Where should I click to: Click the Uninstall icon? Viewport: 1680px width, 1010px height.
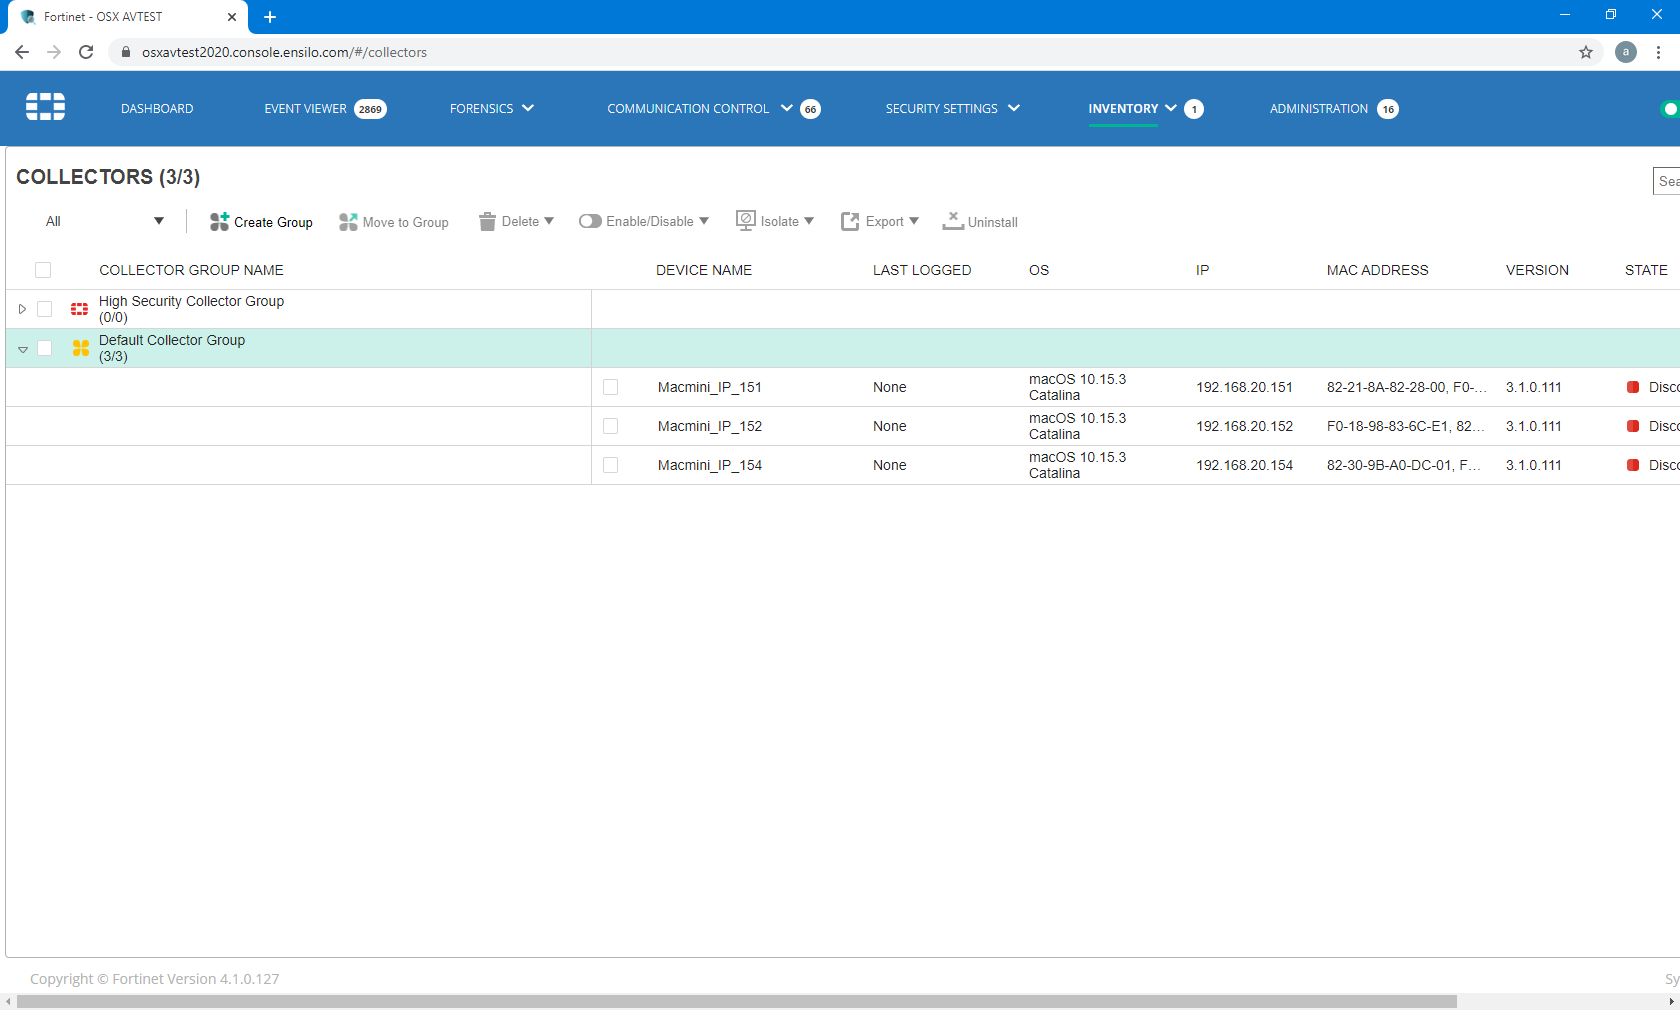click(952, 221)
